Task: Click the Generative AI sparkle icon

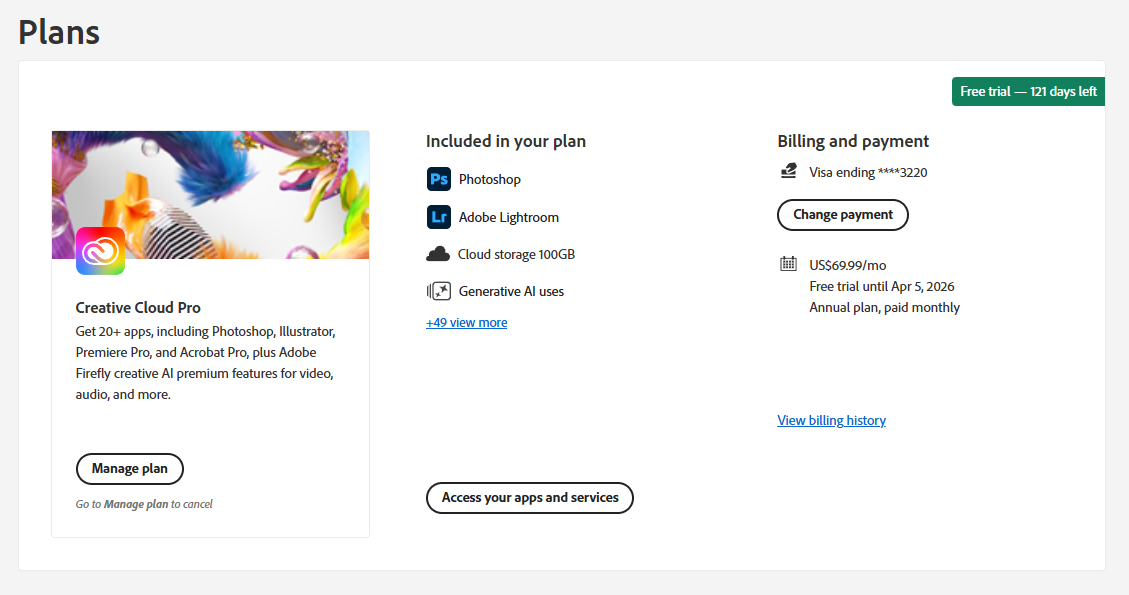Action: (438, 291)
